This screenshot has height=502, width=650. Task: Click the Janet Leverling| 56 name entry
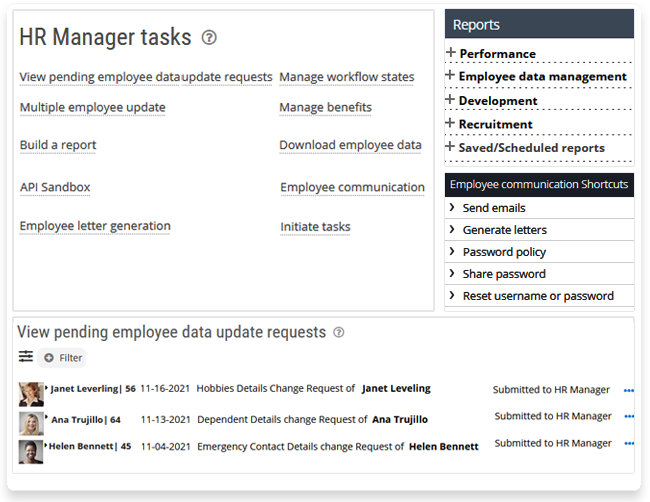point(93,389)
